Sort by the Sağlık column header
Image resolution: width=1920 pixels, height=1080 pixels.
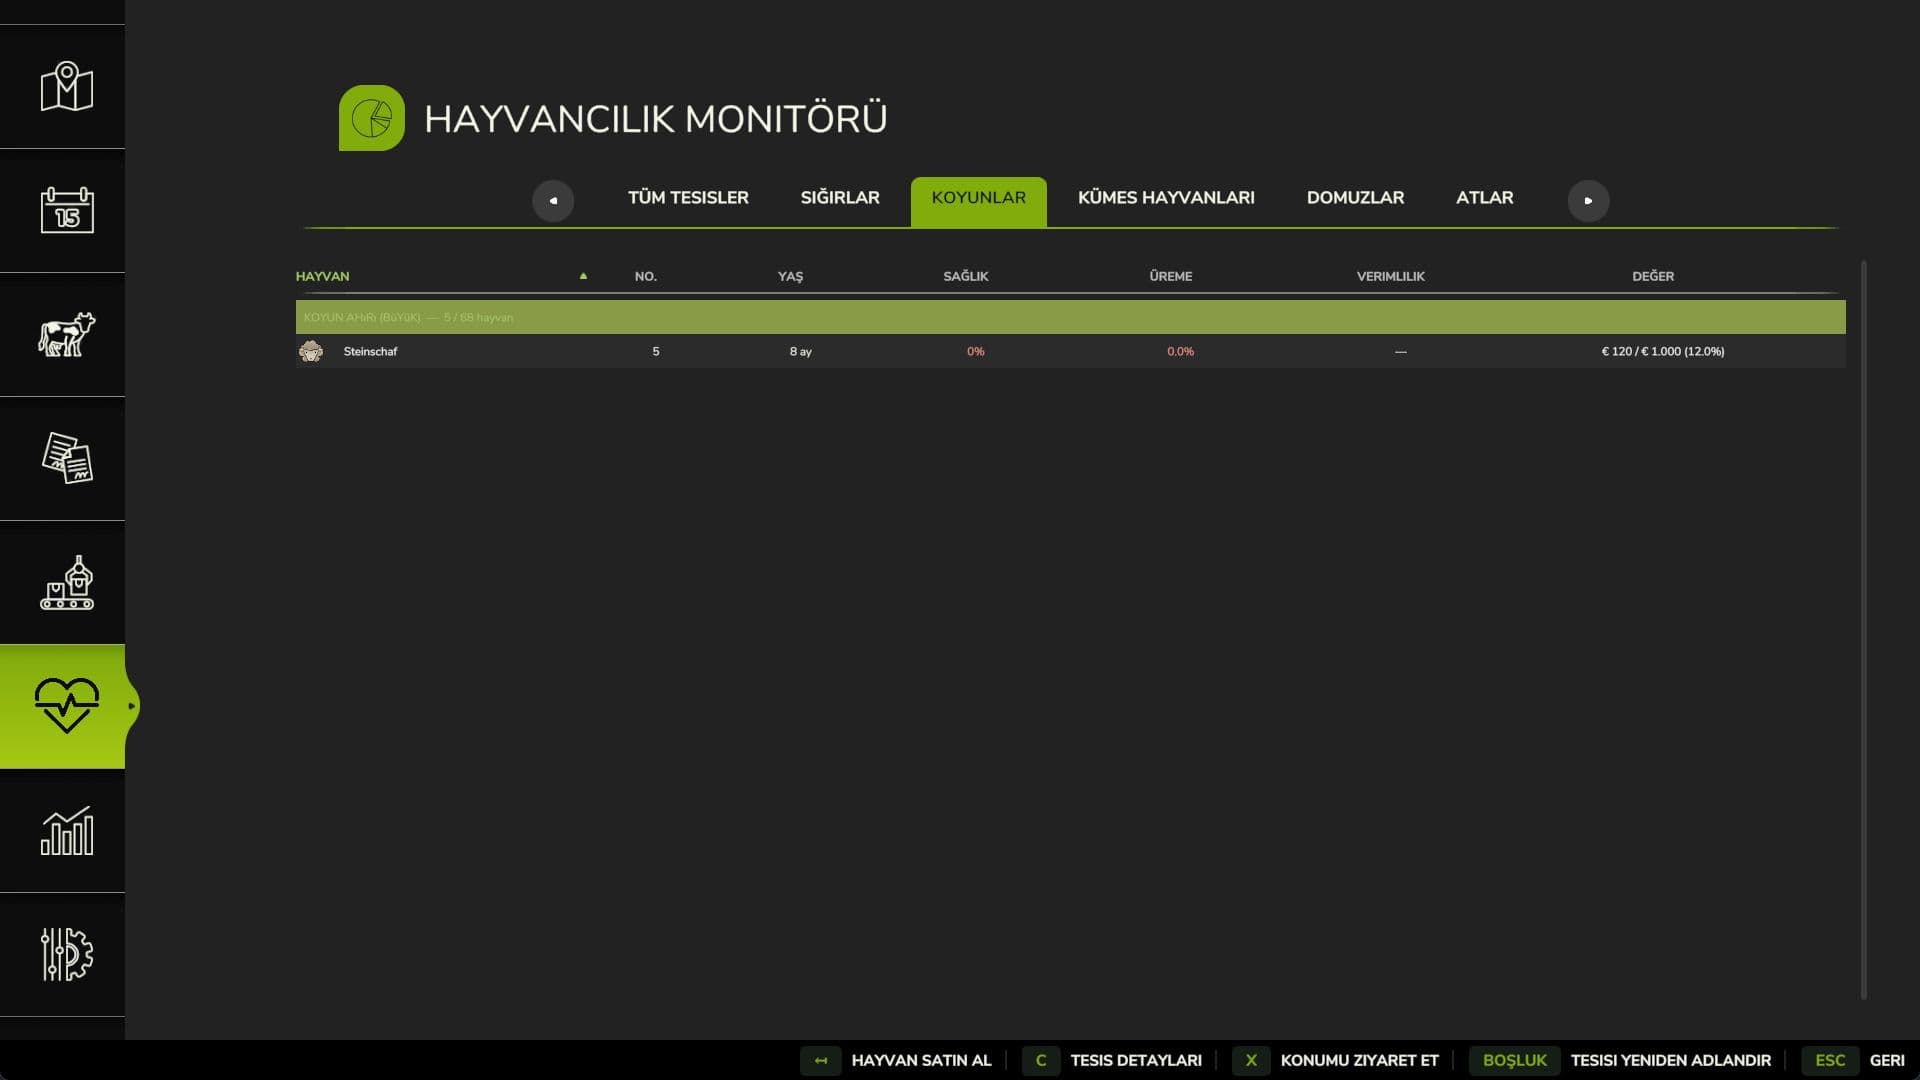click(x=965, y=276)
